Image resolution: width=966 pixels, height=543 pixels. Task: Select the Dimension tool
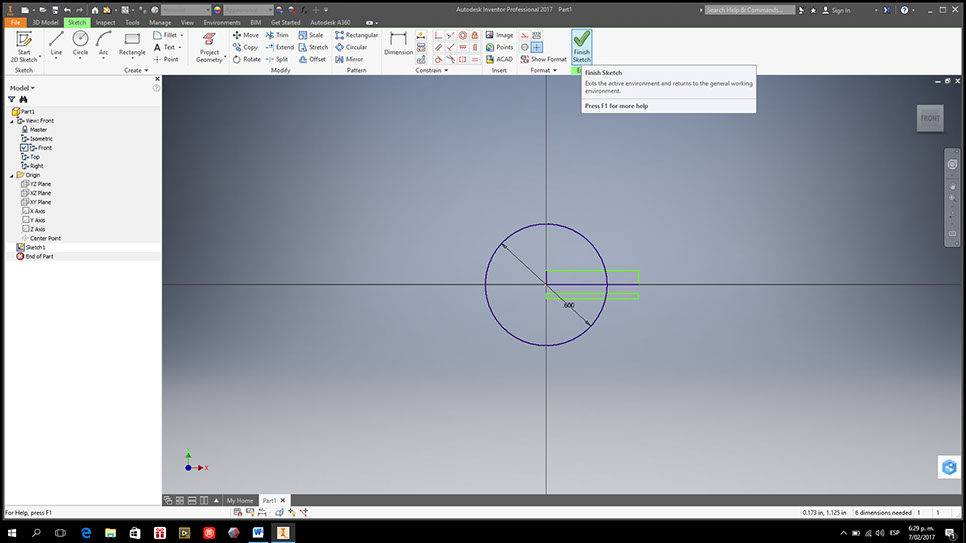[398, 44]
